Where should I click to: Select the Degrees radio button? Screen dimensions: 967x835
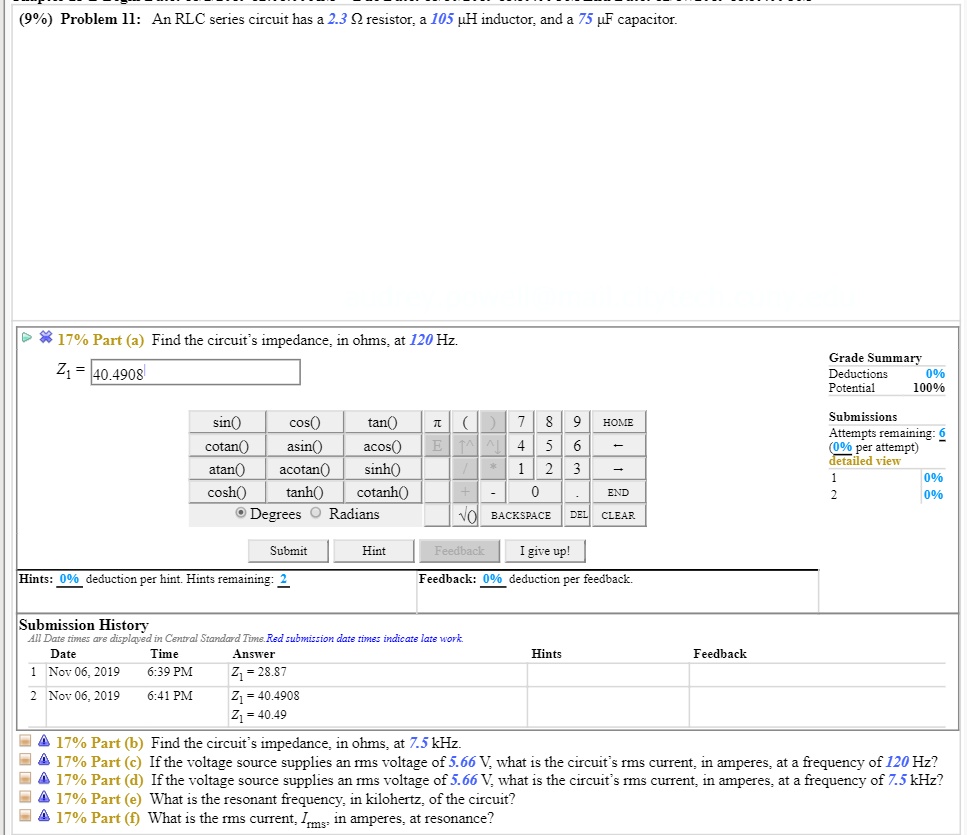tap(241, 514)
